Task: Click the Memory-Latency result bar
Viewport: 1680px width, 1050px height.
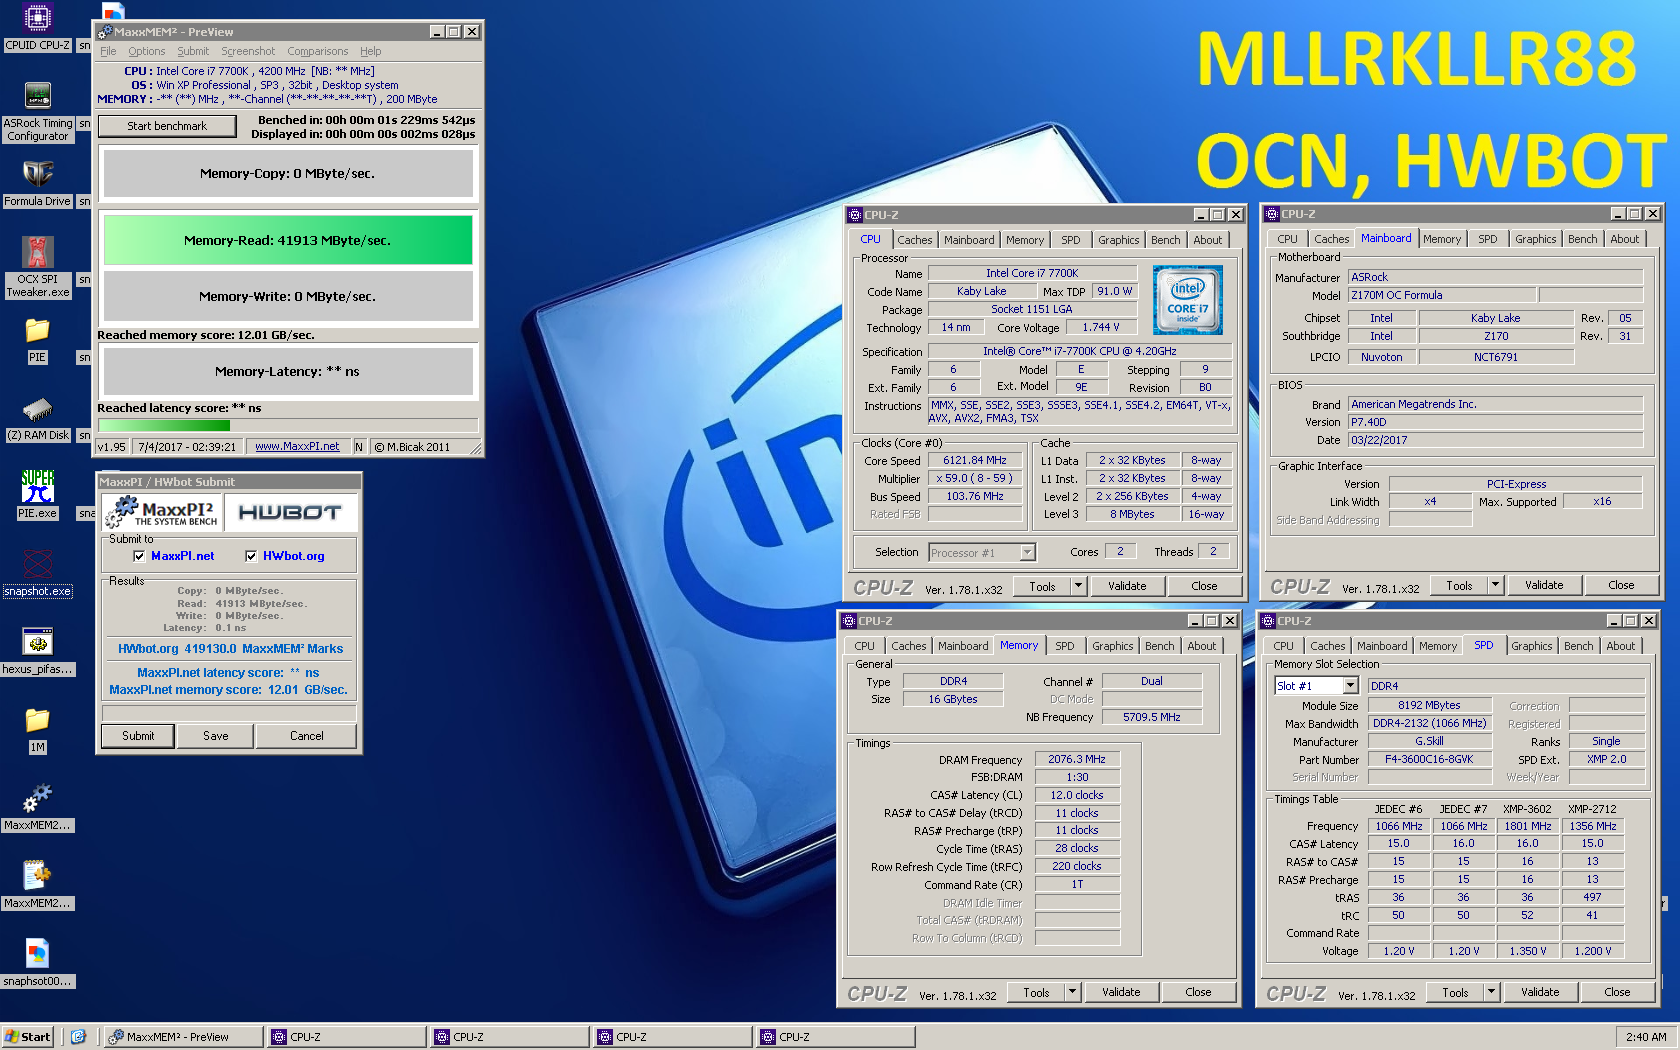Action: (288, 371)
